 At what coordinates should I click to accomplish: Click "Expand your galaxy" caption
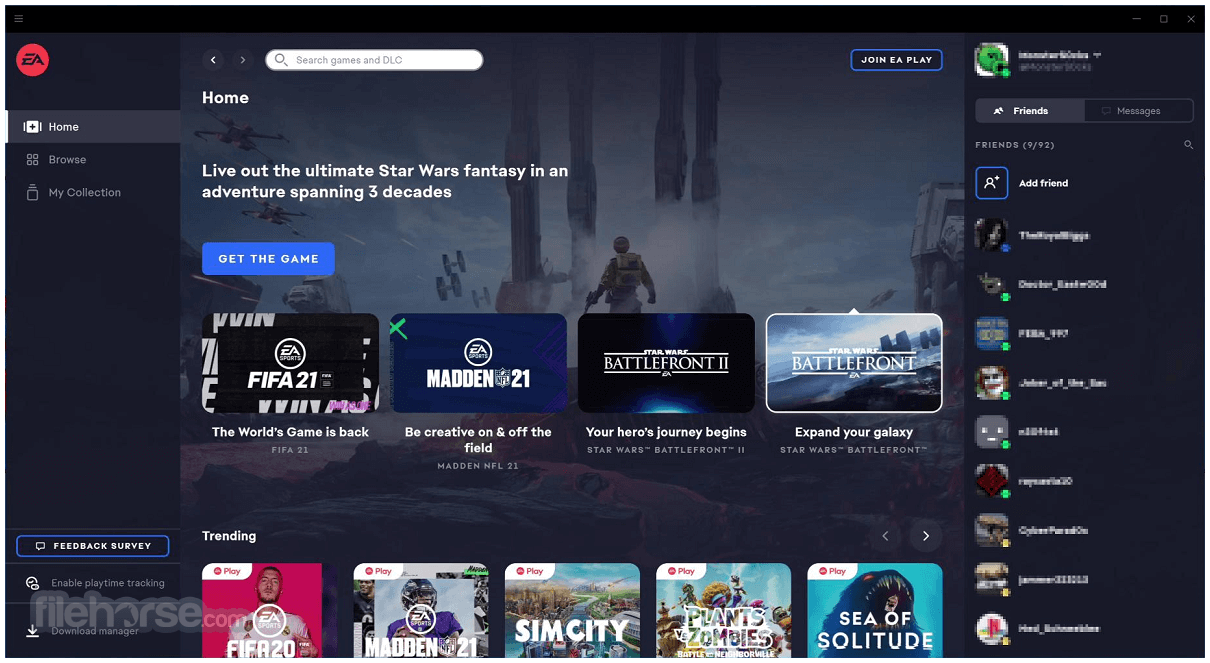click(x=854, y=432)
